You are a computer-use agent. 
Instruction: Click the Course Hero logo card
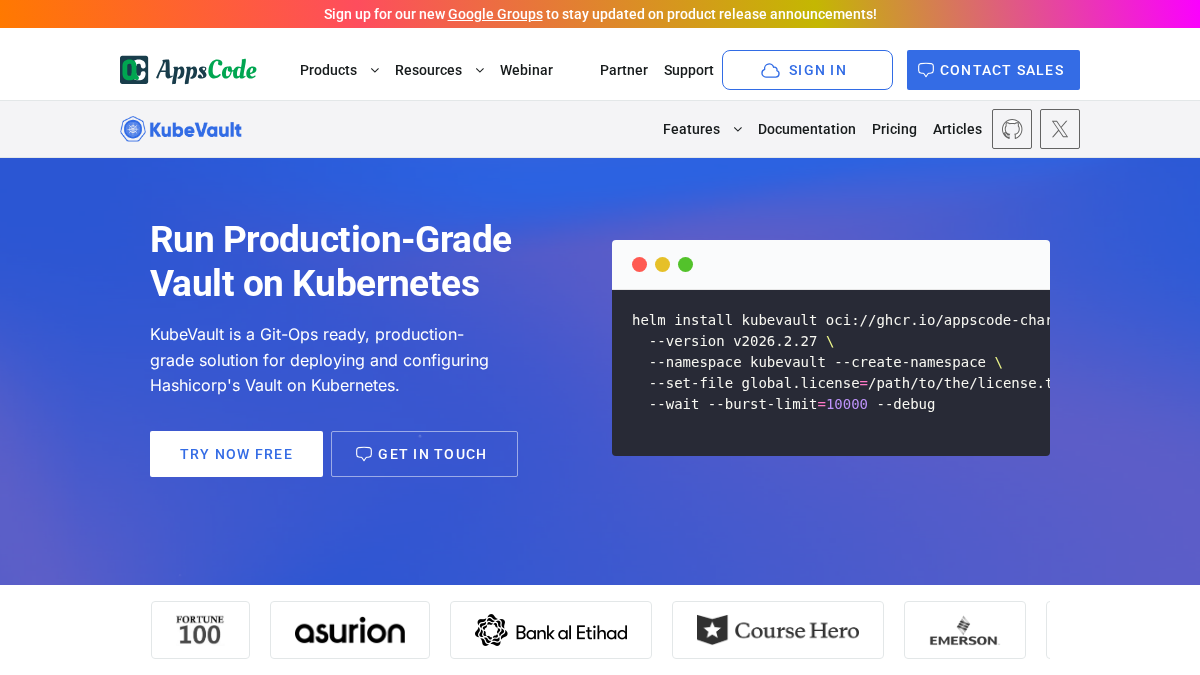point(778,630)
